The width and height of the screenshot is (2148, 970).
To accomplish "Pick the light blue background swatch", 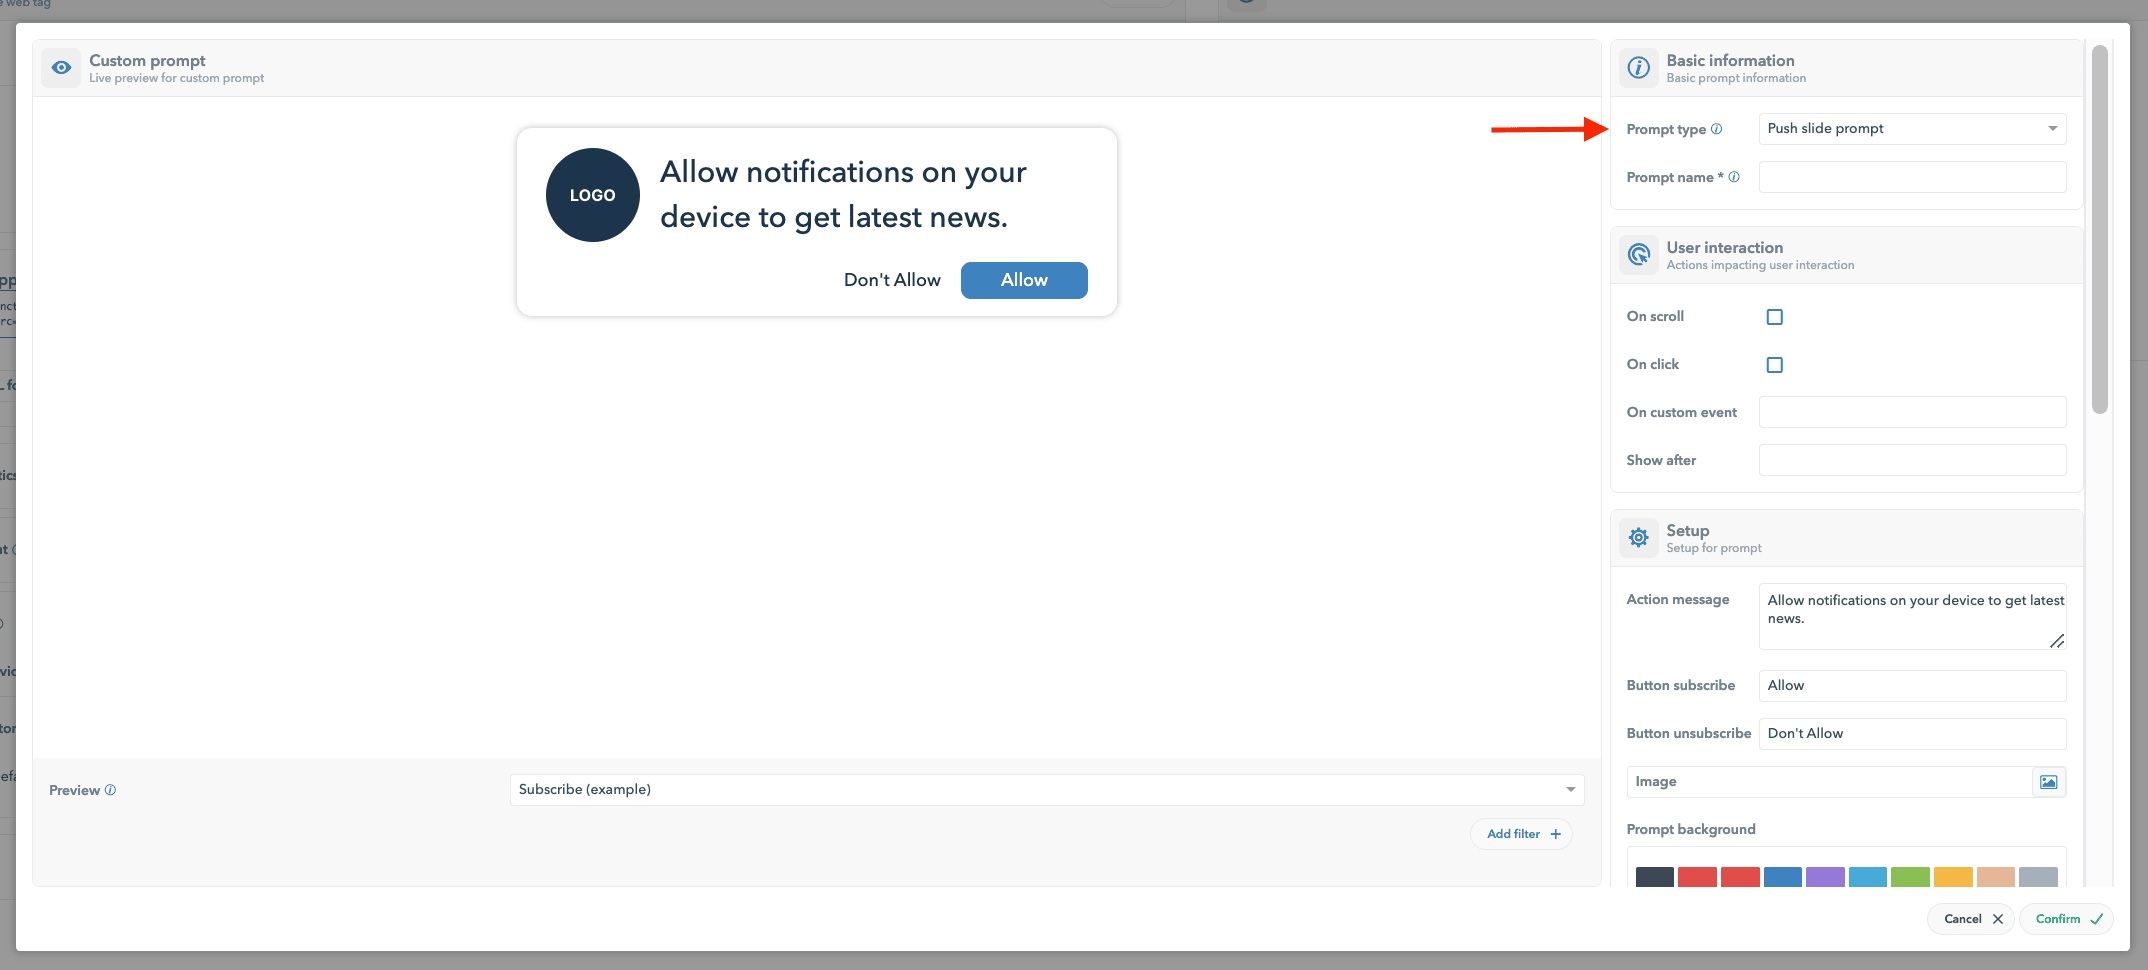I will pyautogui.click(x=1868, y=877).
